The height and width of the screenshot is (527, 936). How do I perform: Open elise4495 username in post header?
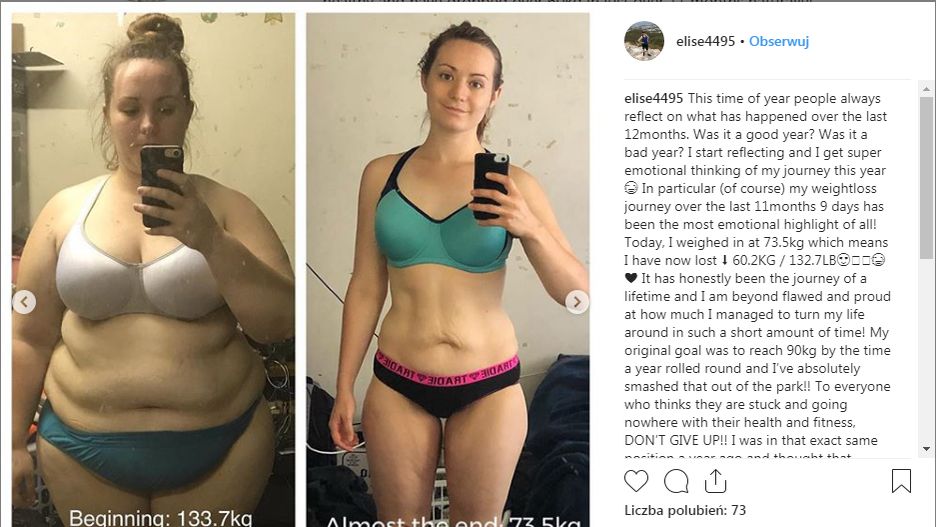[x=706, y=41]
